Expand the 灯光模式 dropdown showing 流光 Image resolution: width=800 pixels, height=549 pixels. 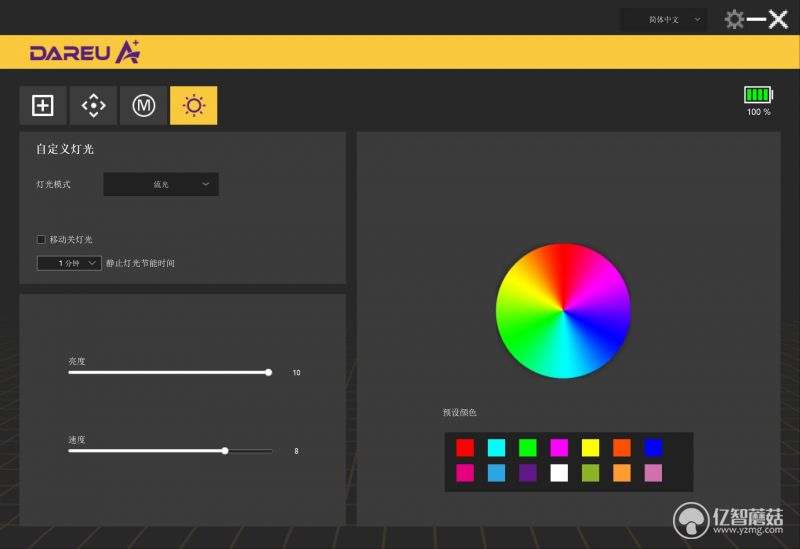pos(161,184)
